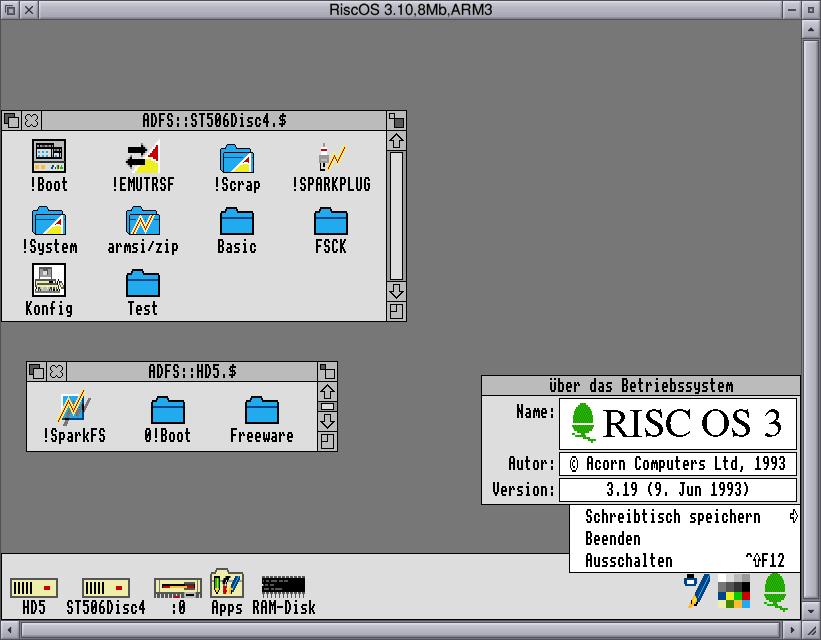The height and width of the screenshot is (640, 821).
Task: Toggle size of ADFS::ST506Disc4.$ window
Action: point(396,120)
